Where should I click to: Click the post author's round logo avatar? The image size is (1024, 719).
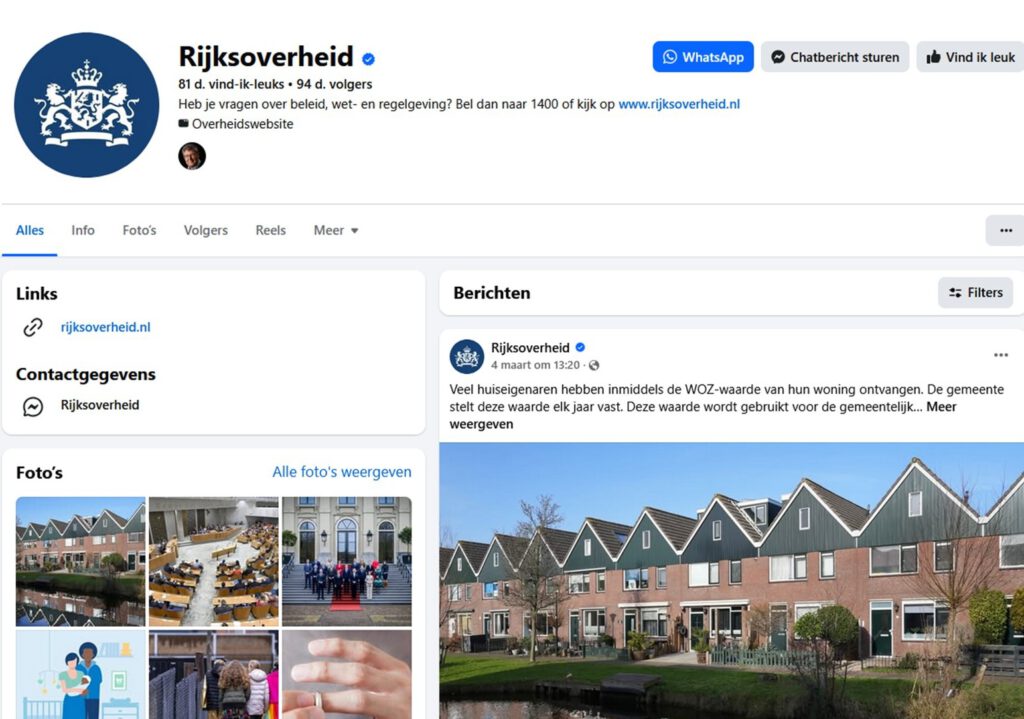pyautogui.click(x=466, y=357)
